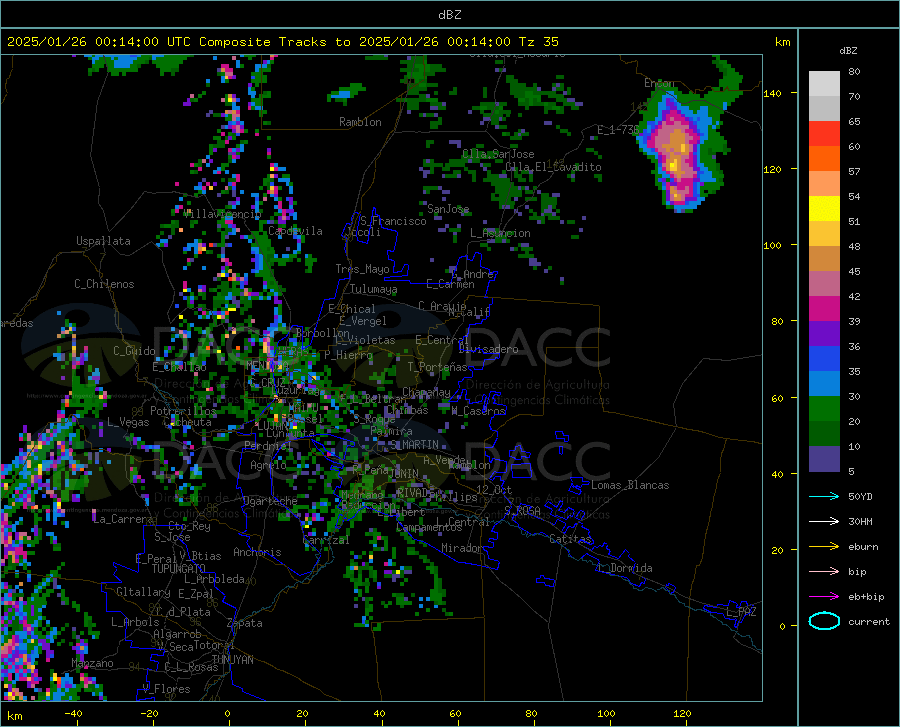Select the magenta 39-42 dBZ color band

coord(824,309)
